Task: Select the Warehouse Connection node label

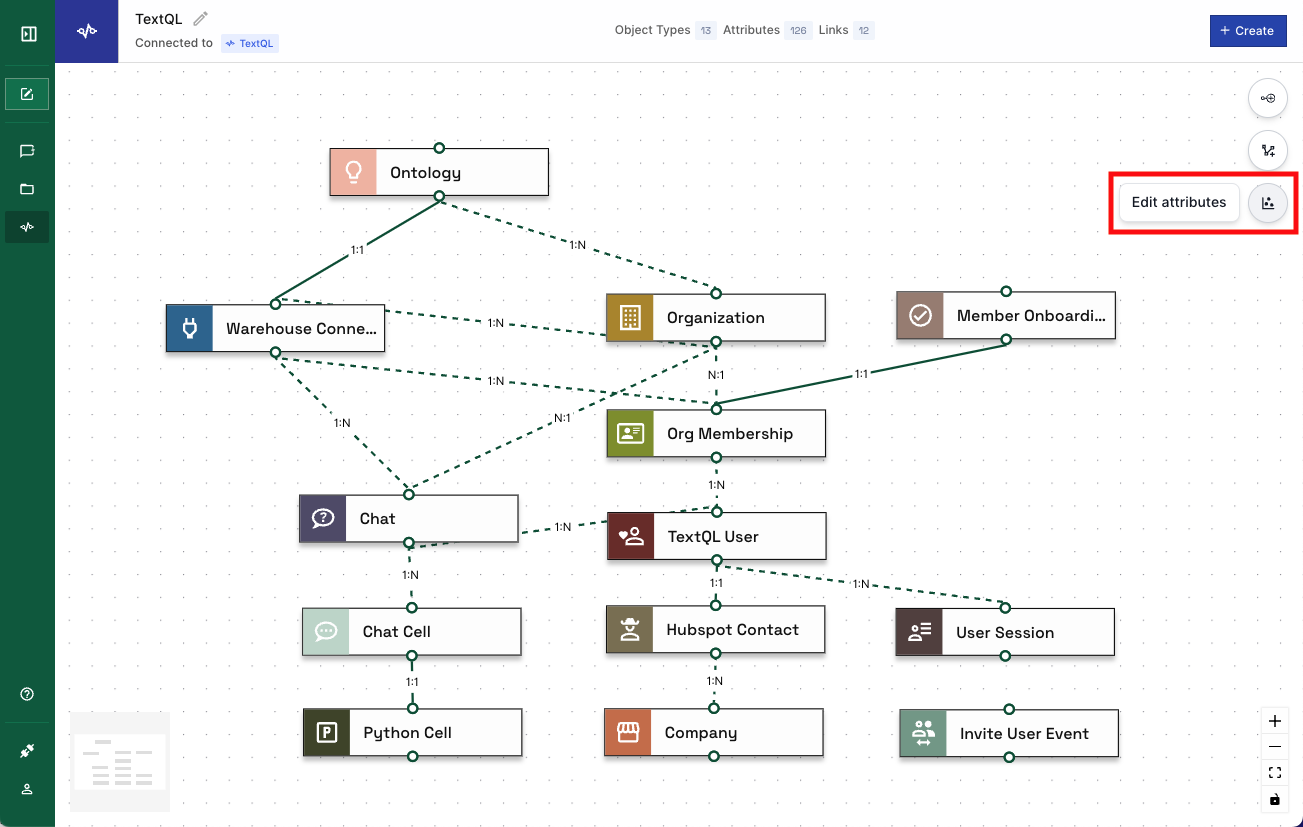Action: [301, 328]
